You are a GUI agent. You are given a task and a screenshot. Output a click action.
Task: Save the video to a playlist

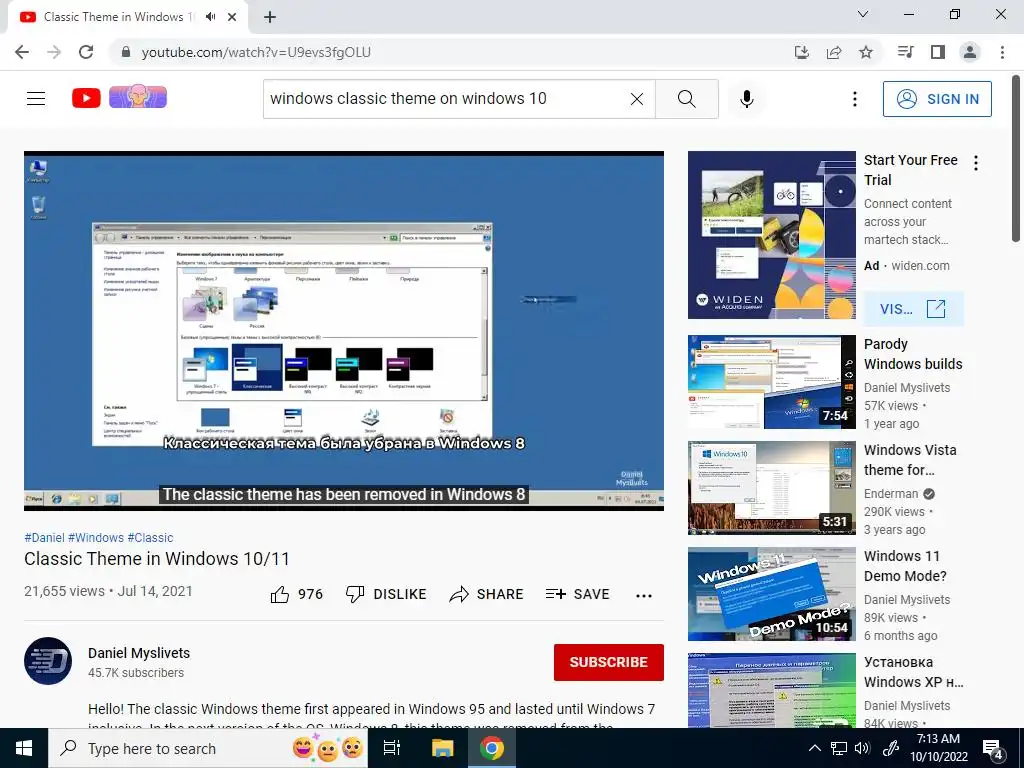point(577,594)
